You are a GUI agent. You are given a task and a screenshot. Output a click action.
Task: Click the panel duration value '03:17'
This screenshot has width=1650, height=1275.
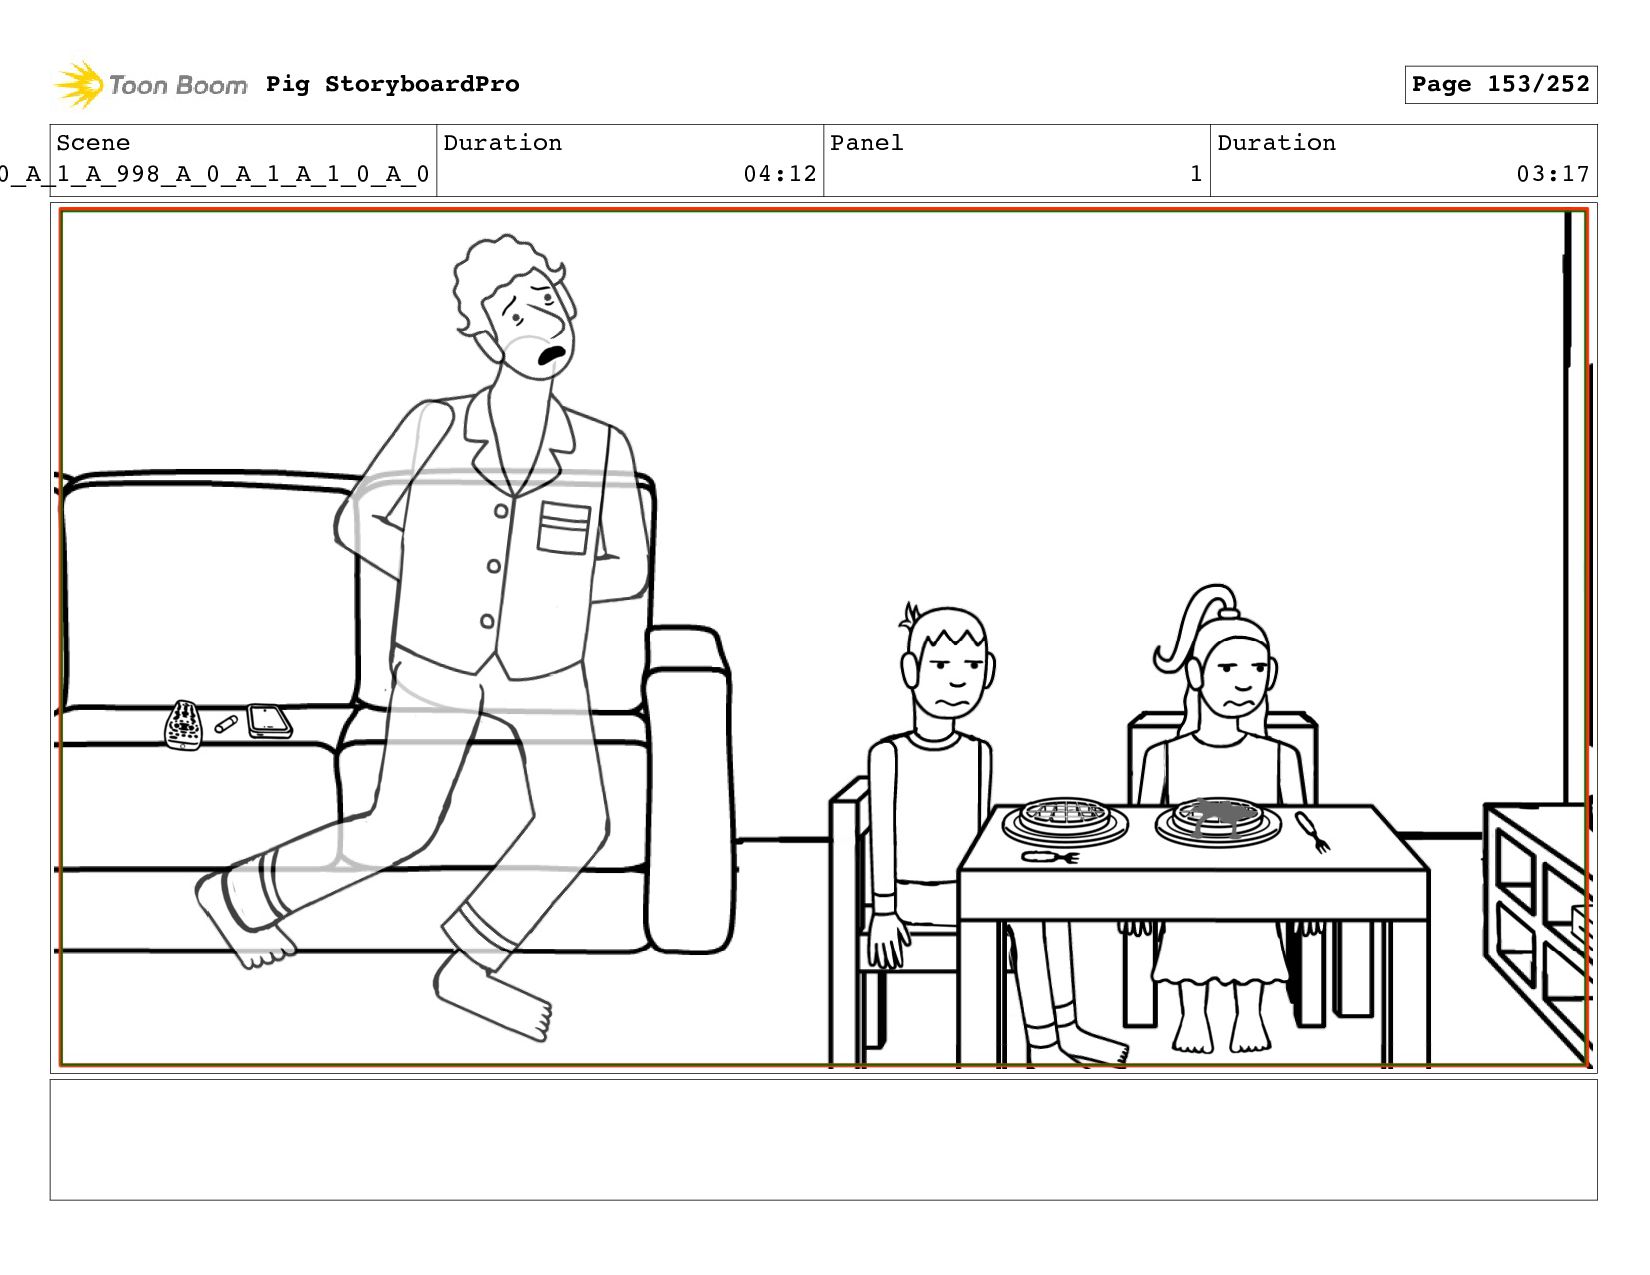1553,174
